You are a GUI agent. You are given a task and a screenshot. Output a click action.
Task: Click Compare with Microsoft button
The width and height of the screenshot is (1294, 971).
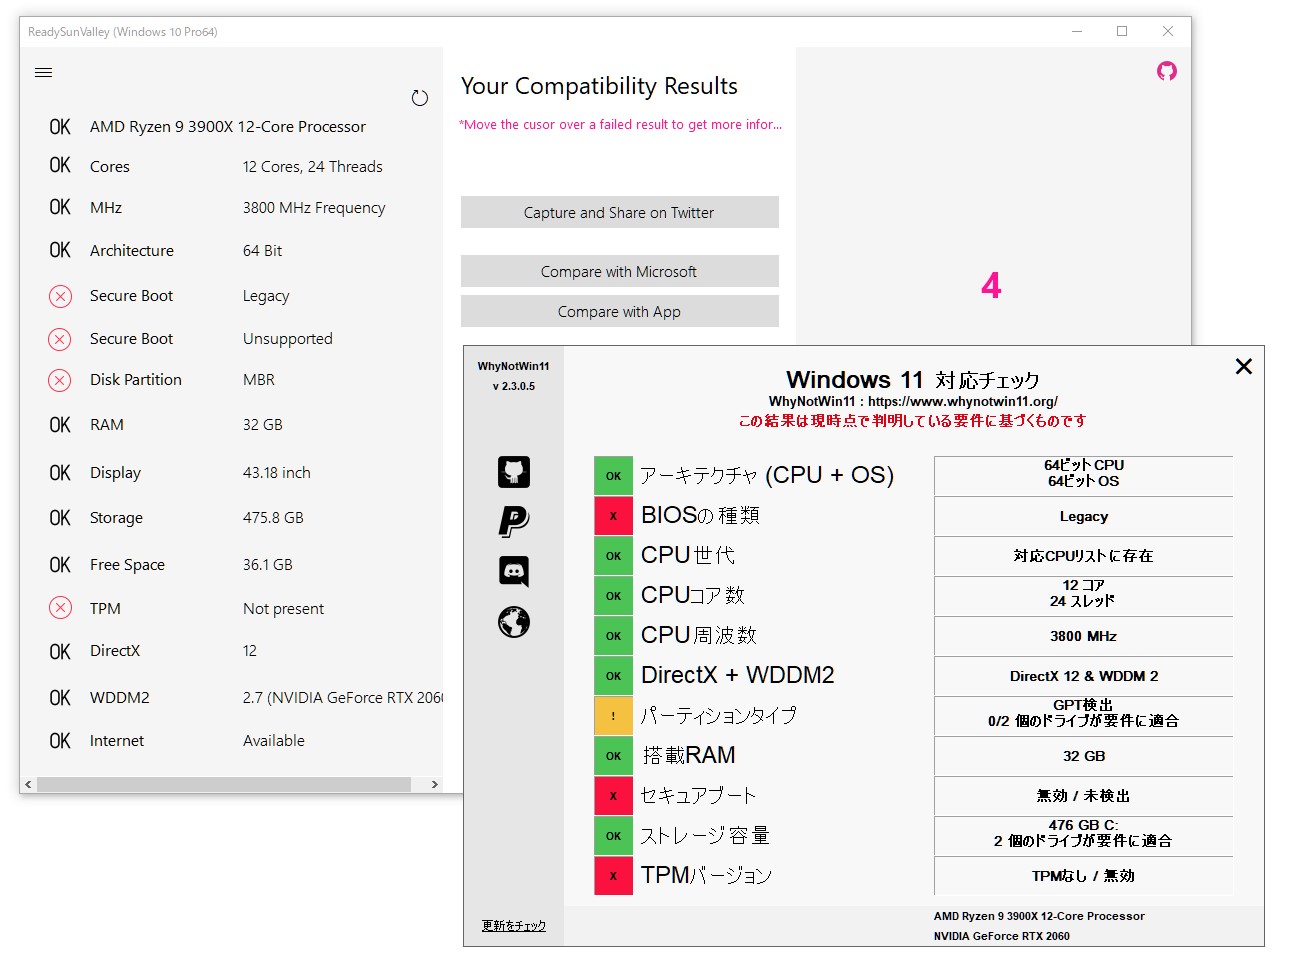[620, 271]
